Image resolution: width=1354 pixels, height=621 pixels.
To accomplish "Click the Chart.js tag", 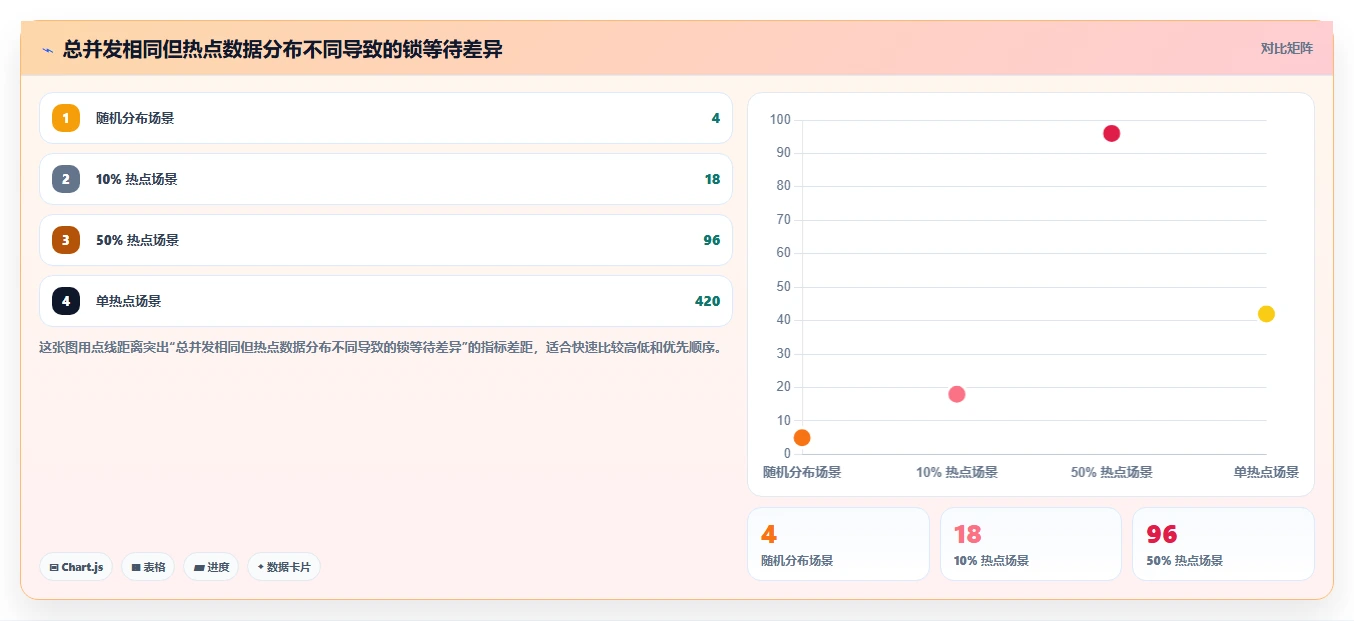I will pyautogui.click(x=76, y=567).
